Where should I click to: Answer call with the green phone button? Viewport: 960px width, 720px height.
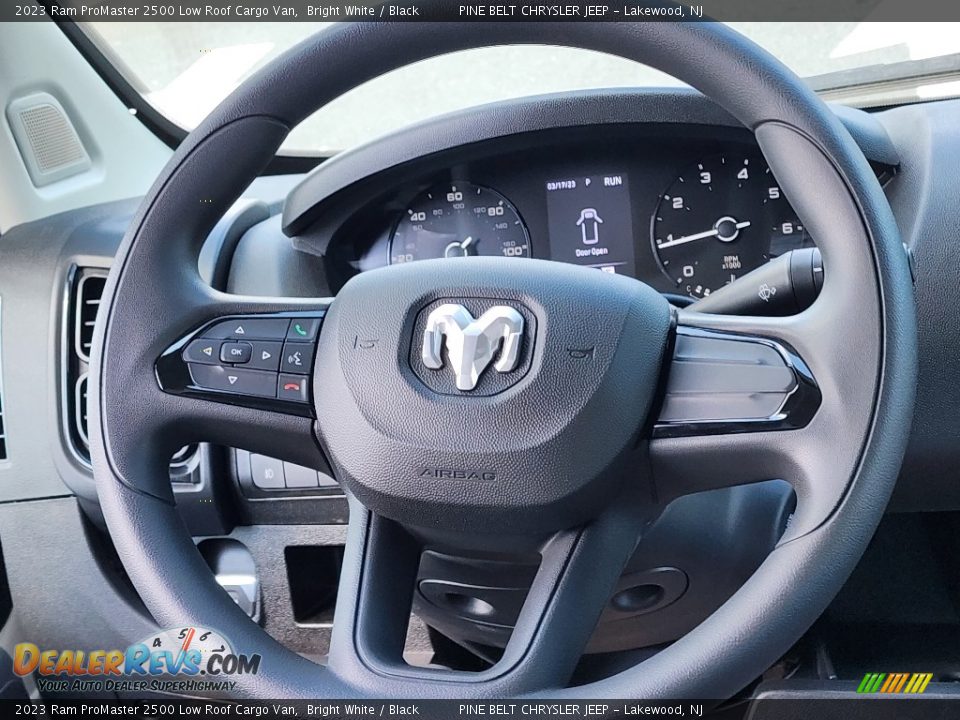pyautogui.click(x=301, y=330)
